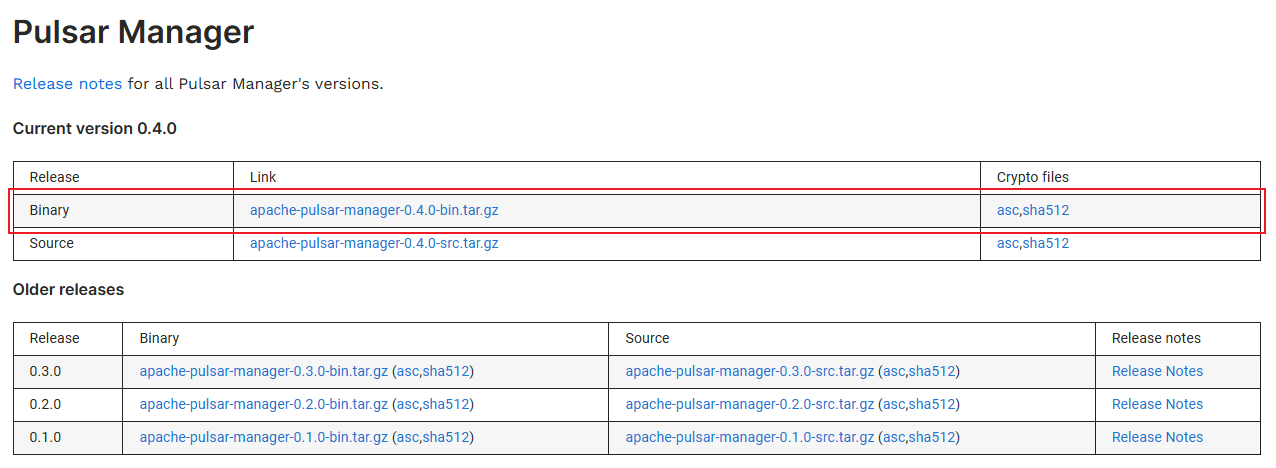
Task: Download apache-pulsar-manager-0.4.0-src.tar.gz
Action: (374, 243)
